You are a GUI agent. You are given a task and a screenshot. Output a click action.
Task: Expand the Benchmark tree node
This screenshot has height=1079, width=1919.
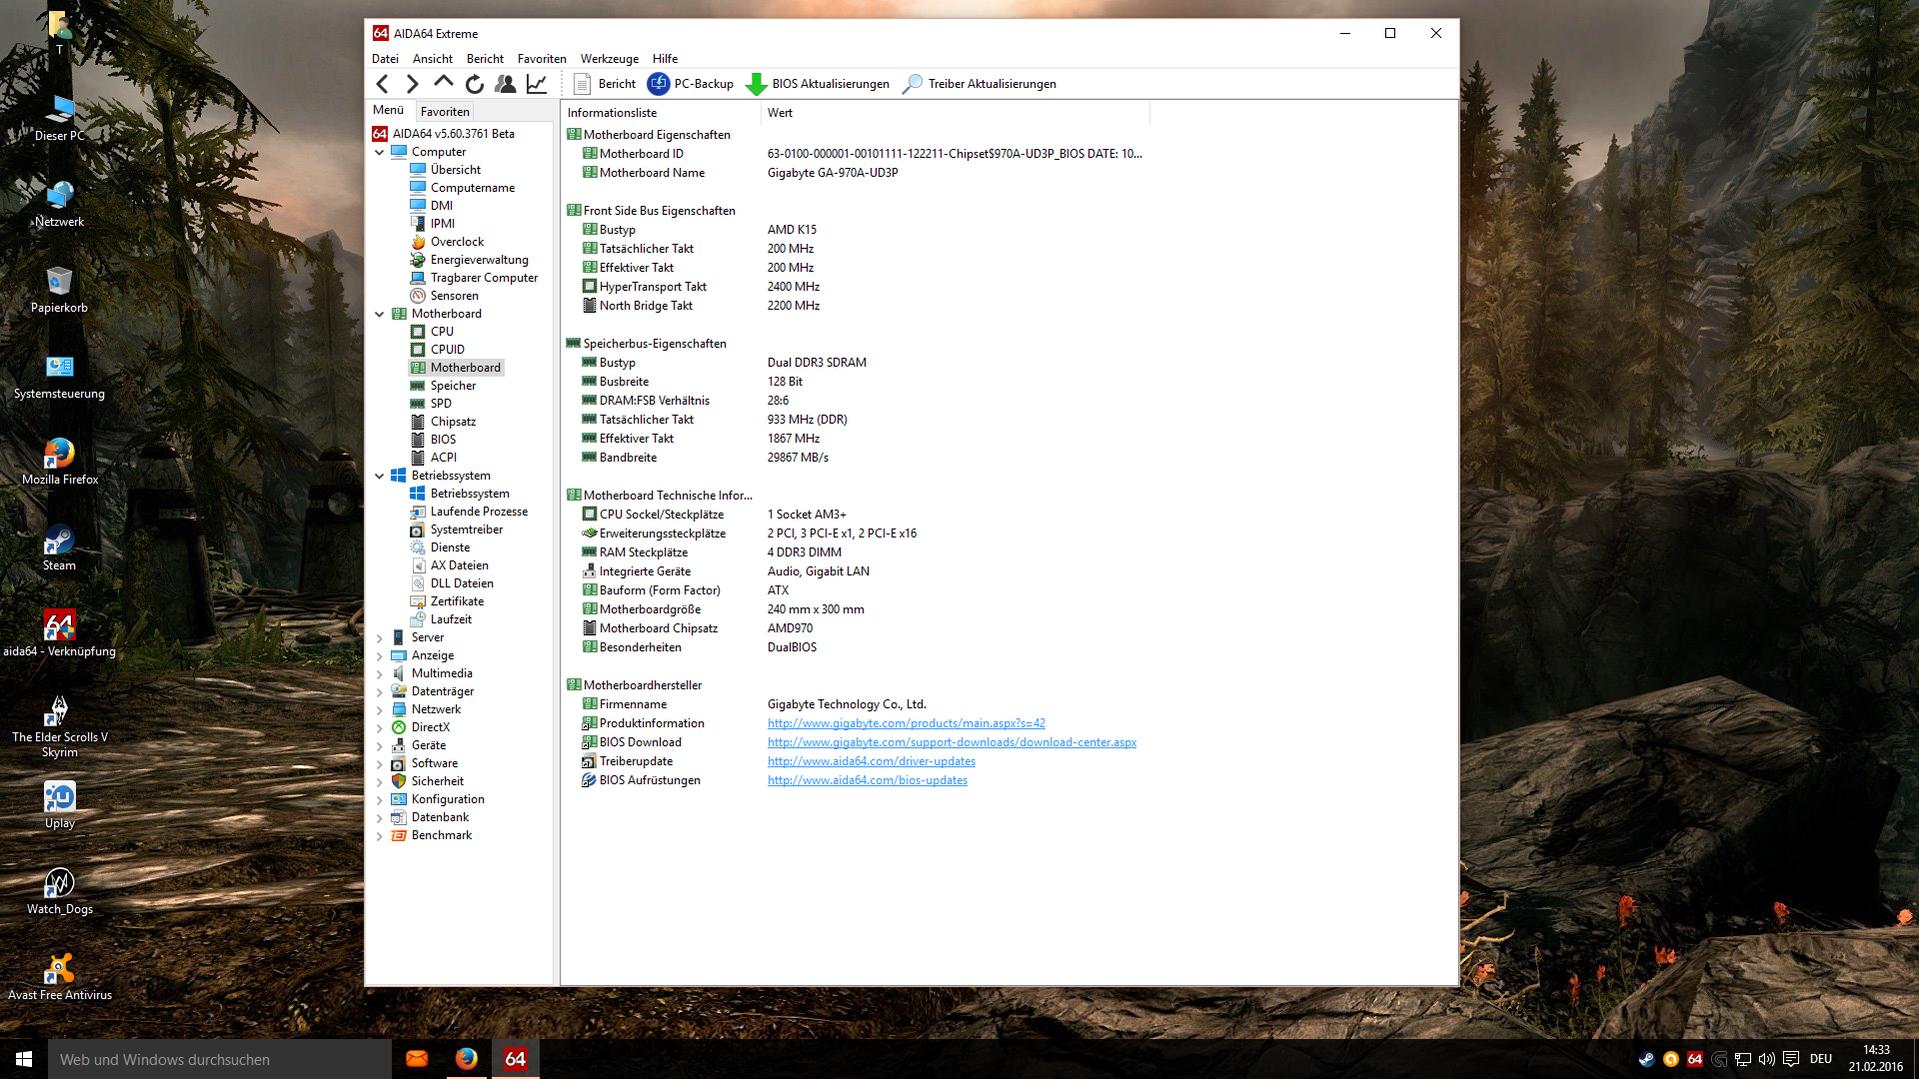[x=380, y=836]
